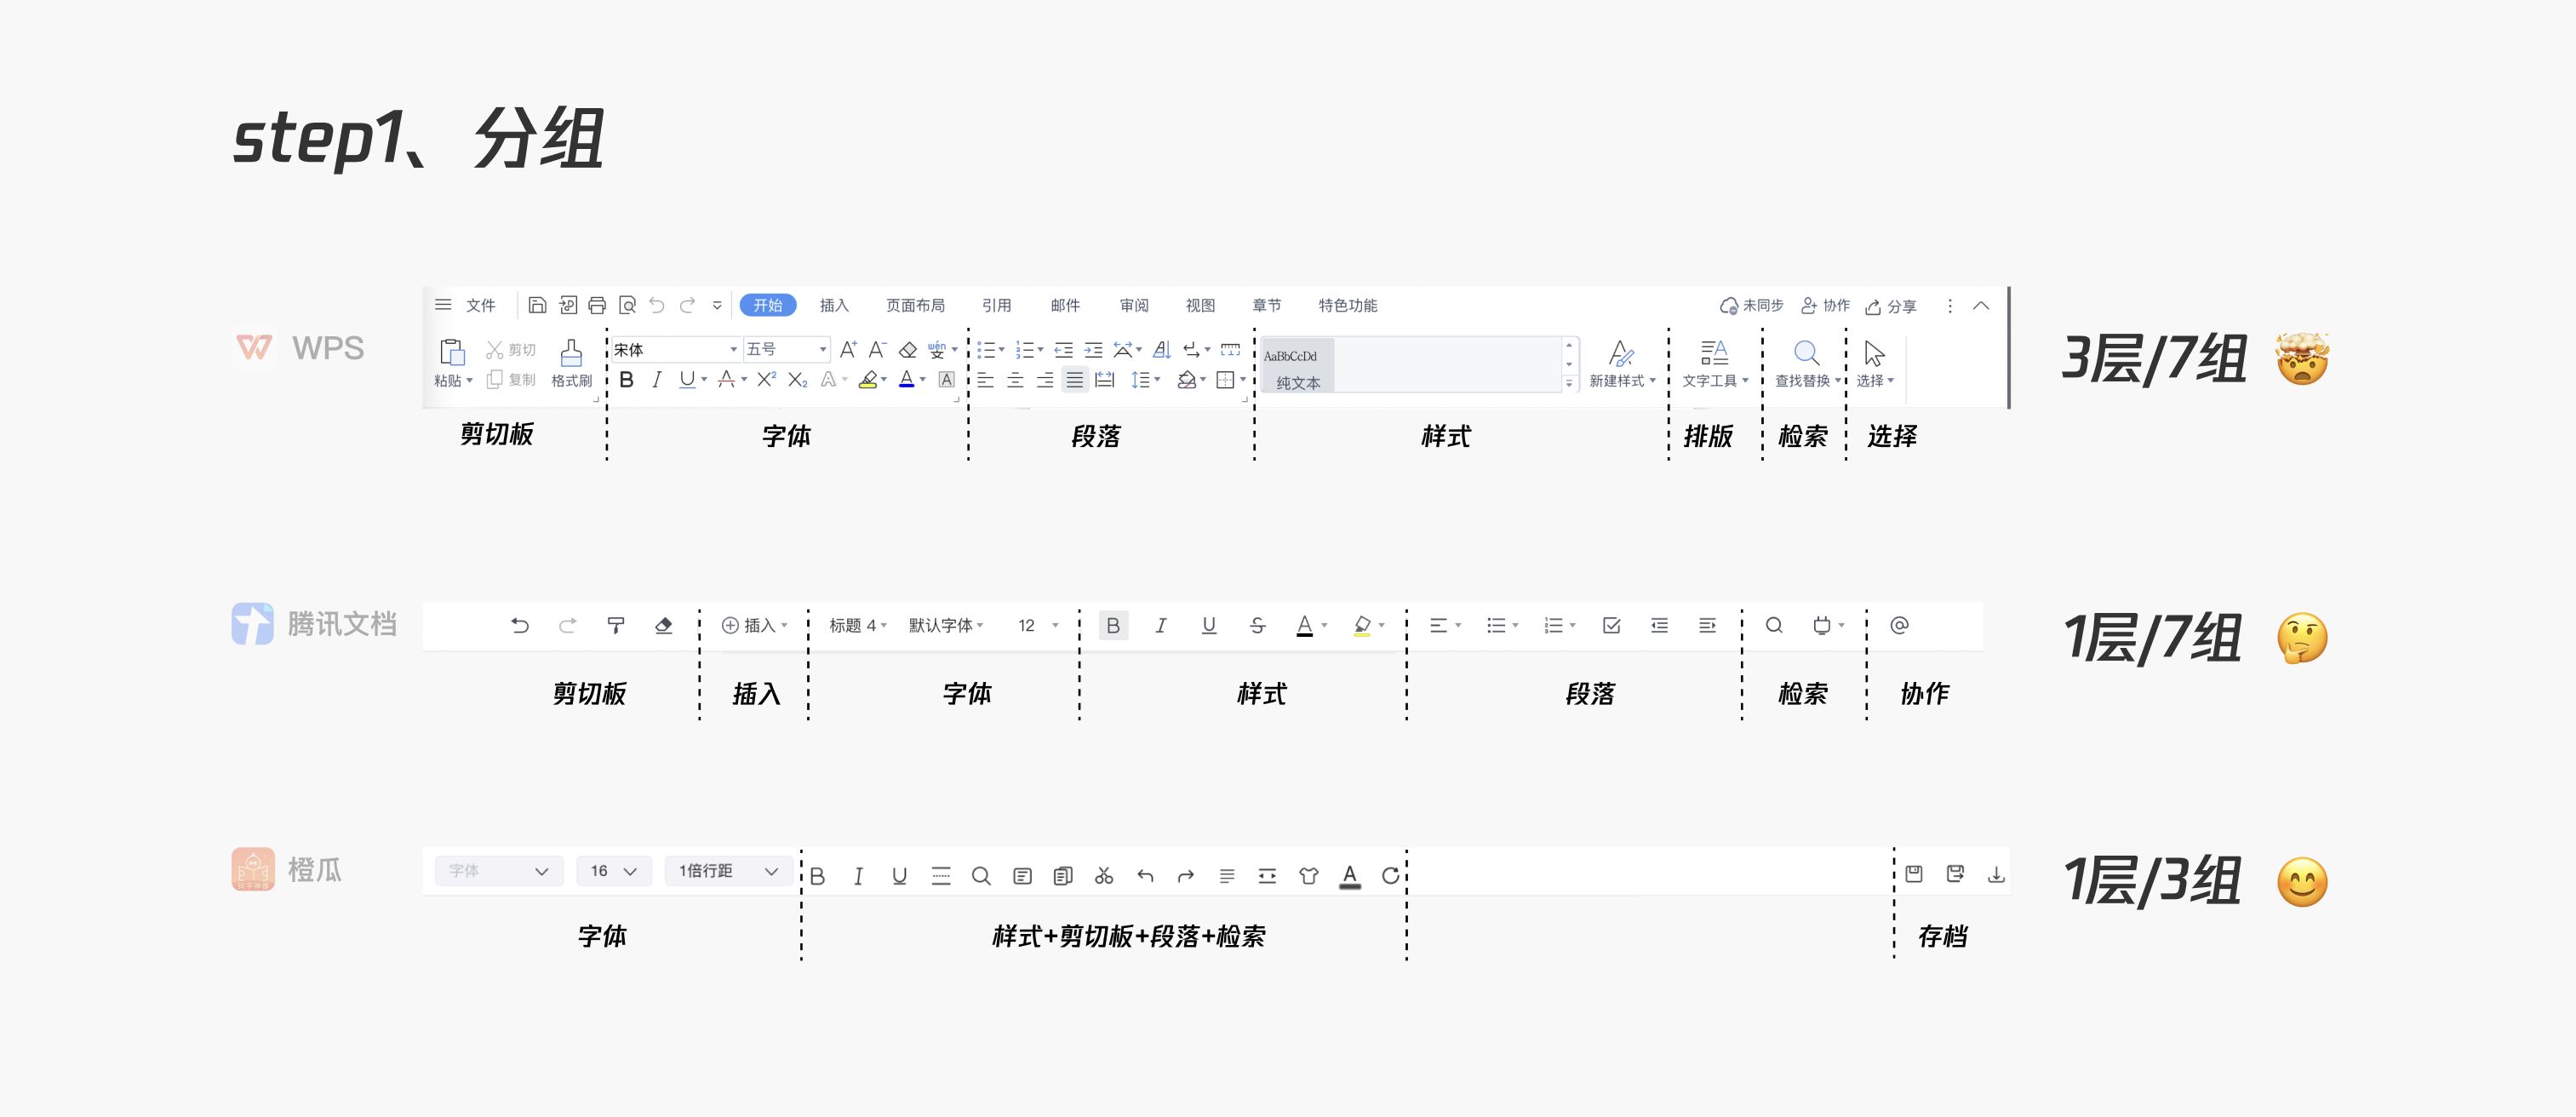Click the scissors cut icon in 橙瓜 toolbar
The image size is (2576, 1117).
click(1104, 876)
